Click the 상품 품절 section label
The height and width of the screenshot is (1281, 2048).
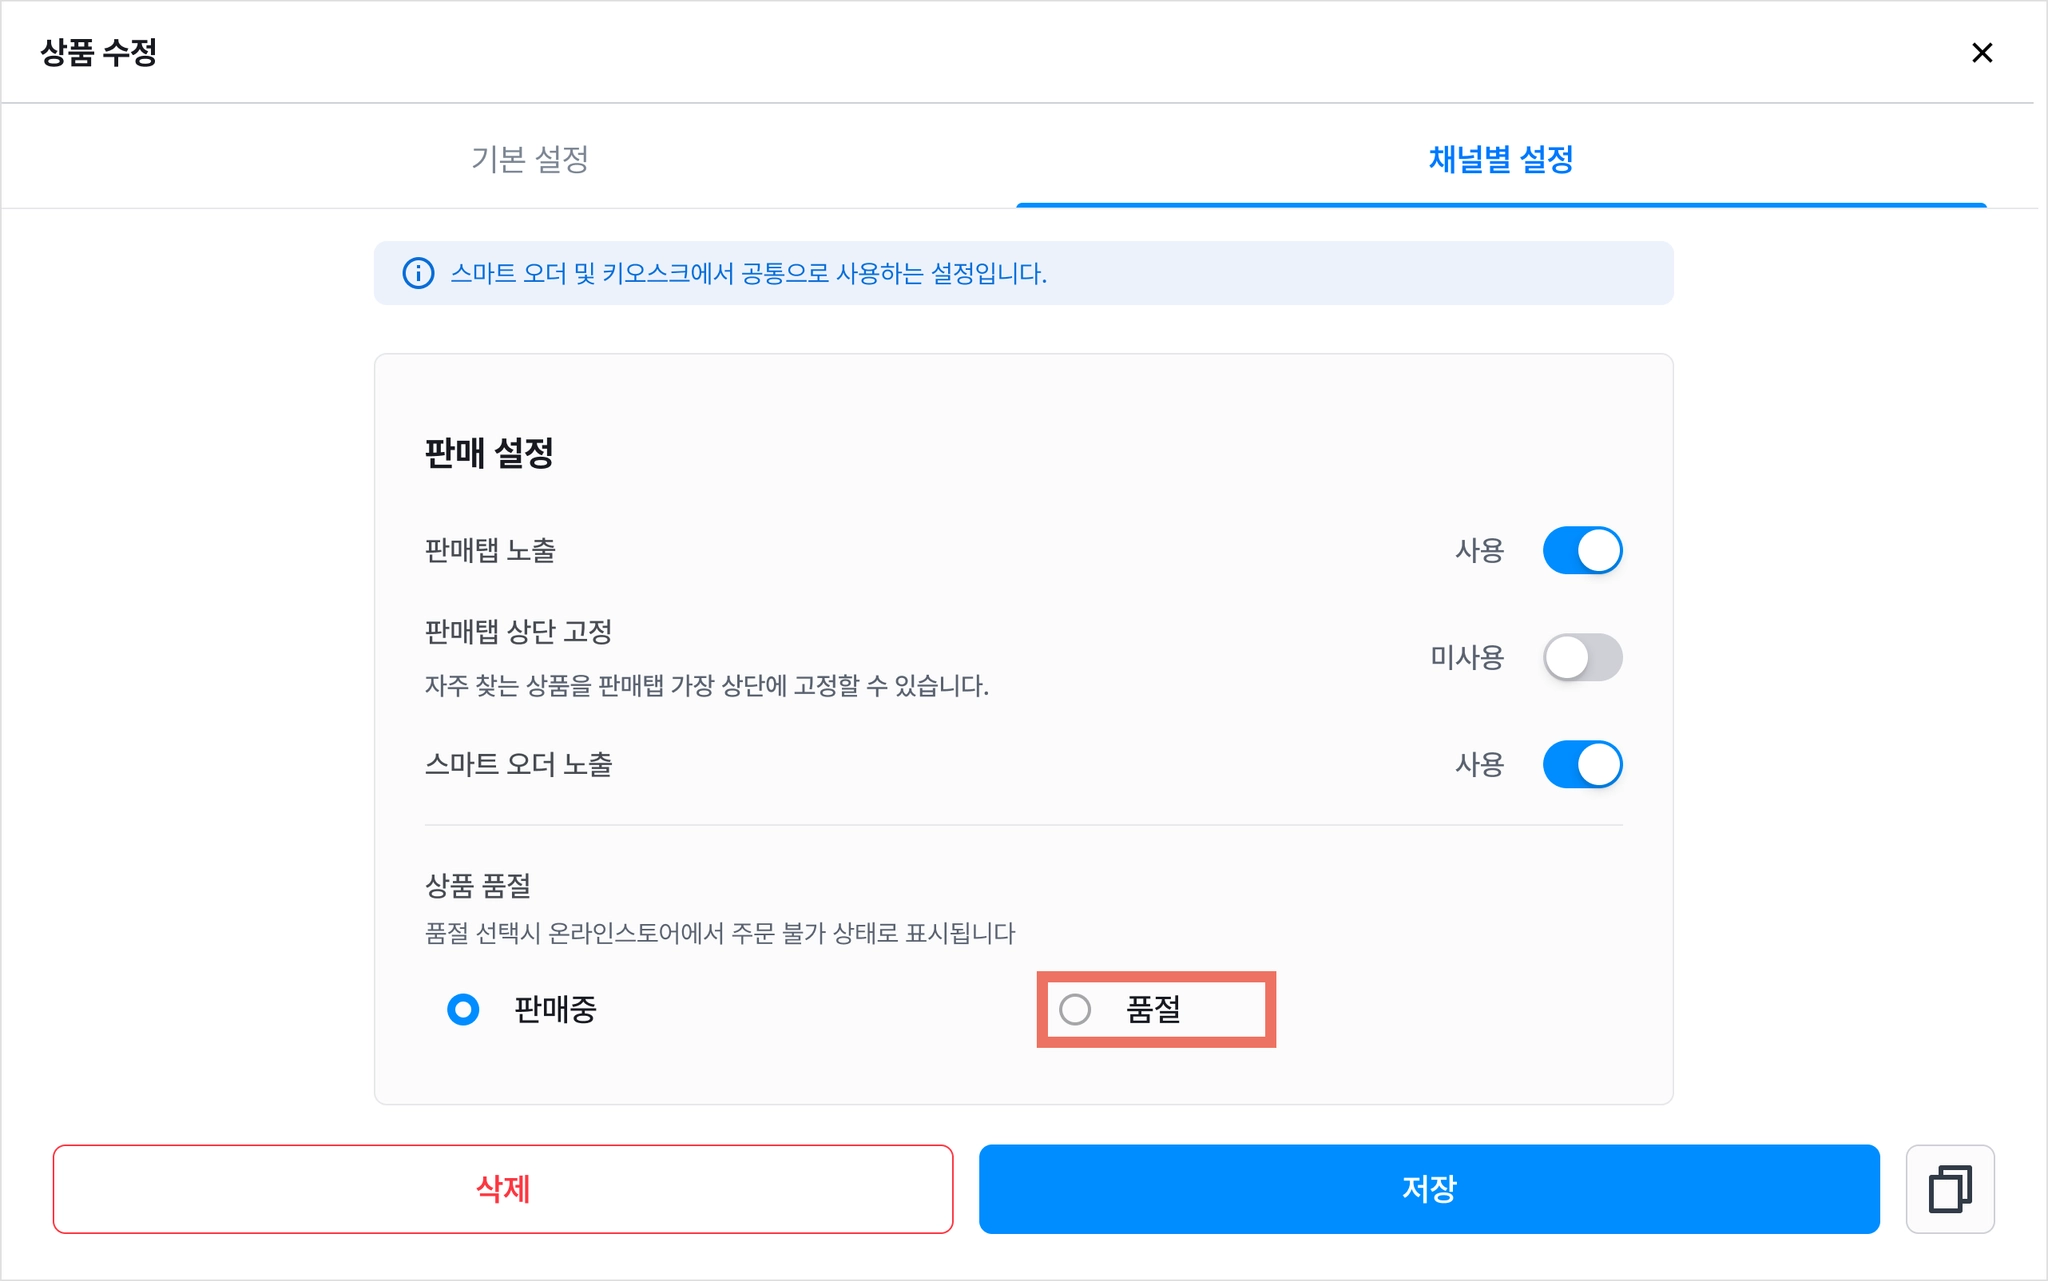coord(477,885)
